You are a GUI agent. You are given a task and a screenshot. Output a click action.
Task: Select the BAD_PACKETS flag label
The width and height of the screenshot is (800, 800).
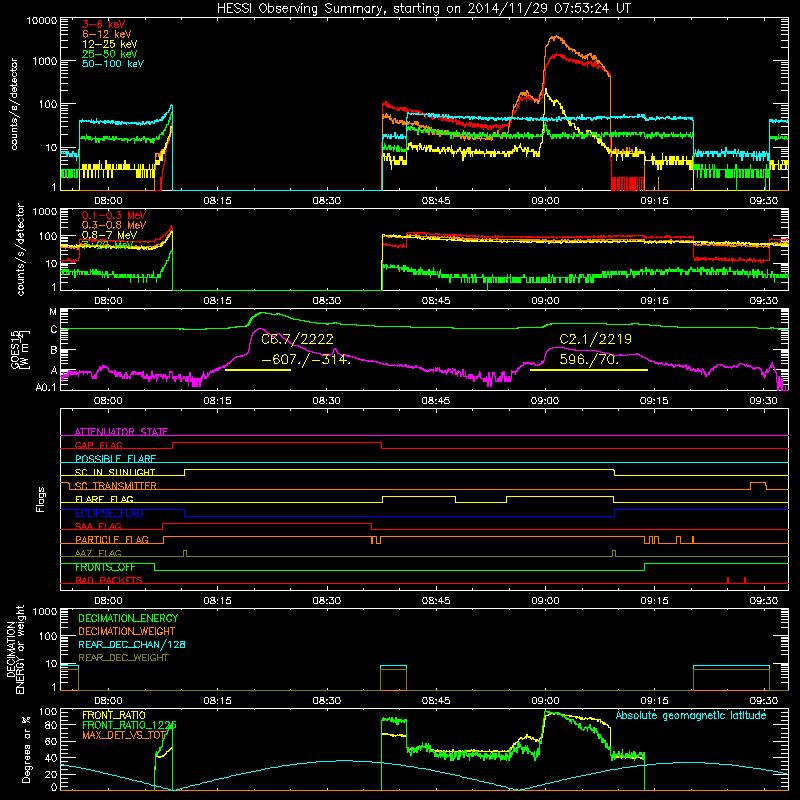point(109,581)
